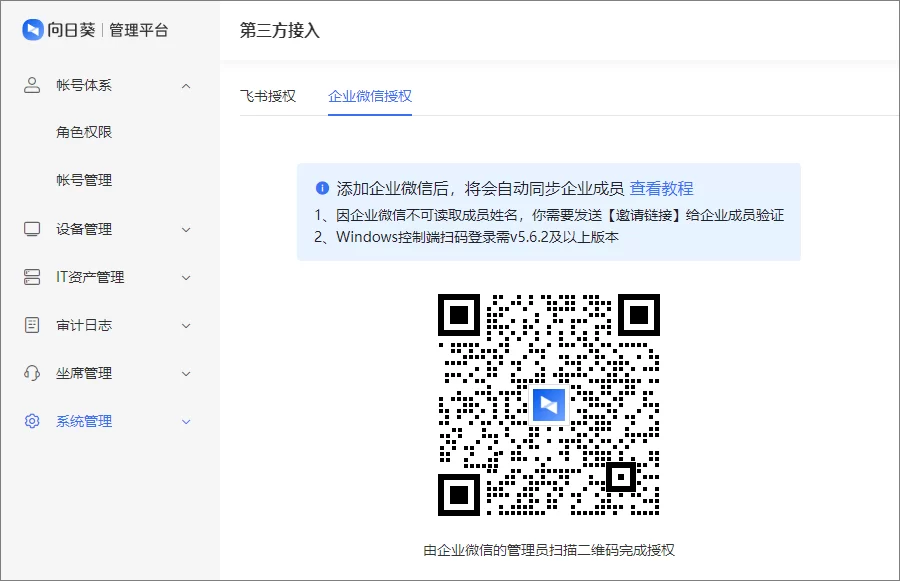Expand the IT资产管理 section
Screen dimensions: 900x581
tap(185, 277)
